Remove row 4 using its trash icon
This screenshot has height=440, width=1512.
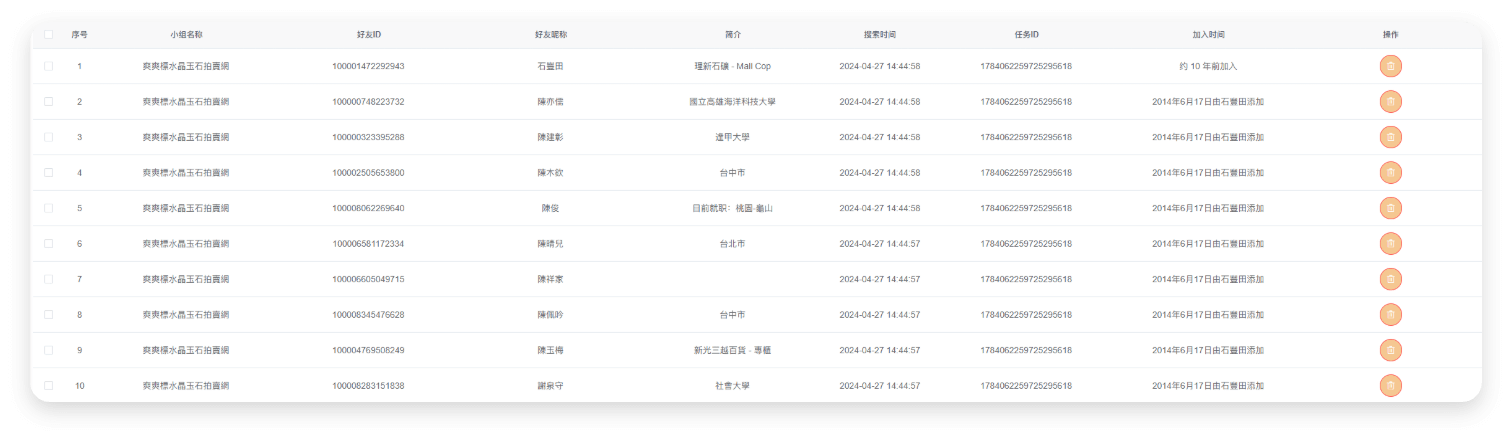pos(1390,173)
